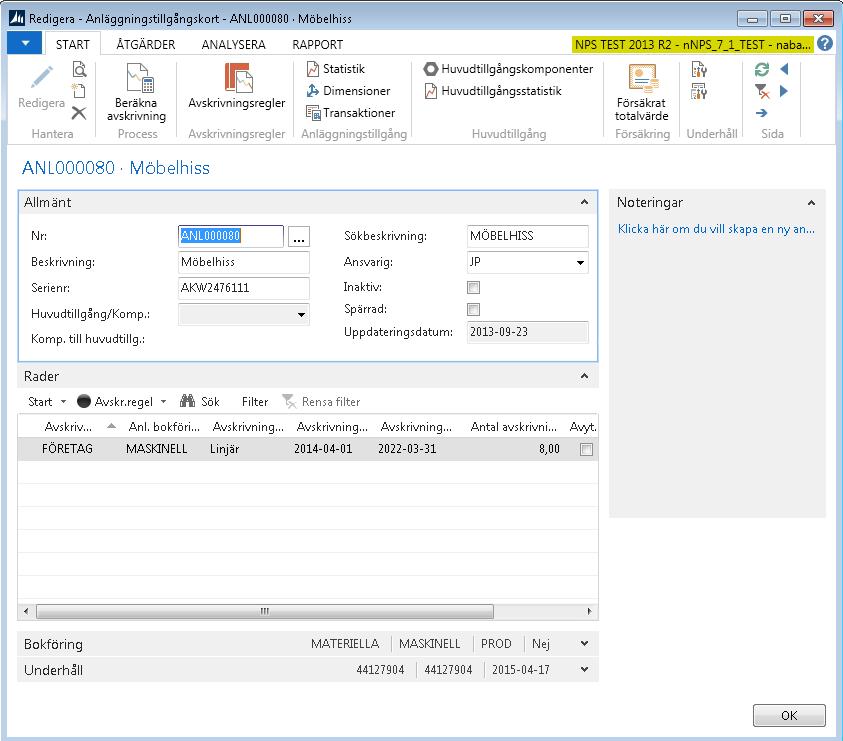Collapse the Allmänt section
Viewport: 843px width, 741px height.
click(584, 202)
